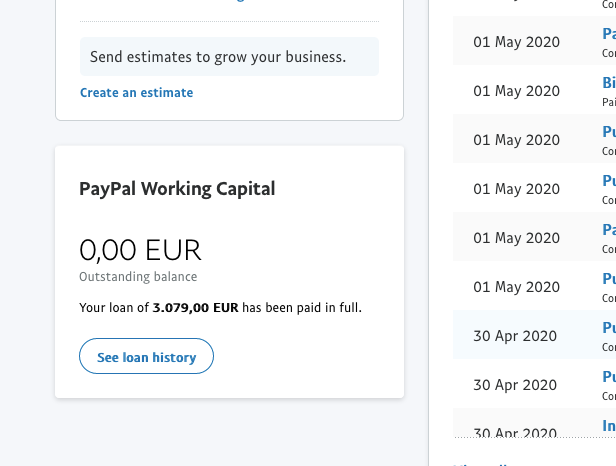The height and width of the screenshot is (466, 616).
Task: Open the Create an estimate link
Action: tap(136, 93)
